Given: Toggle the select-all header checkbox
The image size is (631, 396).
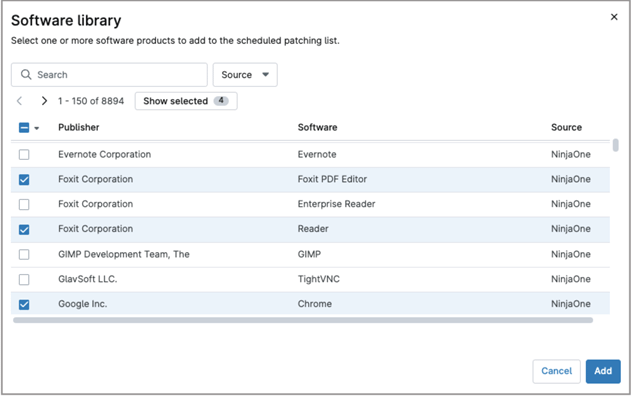Looking at the screenshot, I should 24,128.
